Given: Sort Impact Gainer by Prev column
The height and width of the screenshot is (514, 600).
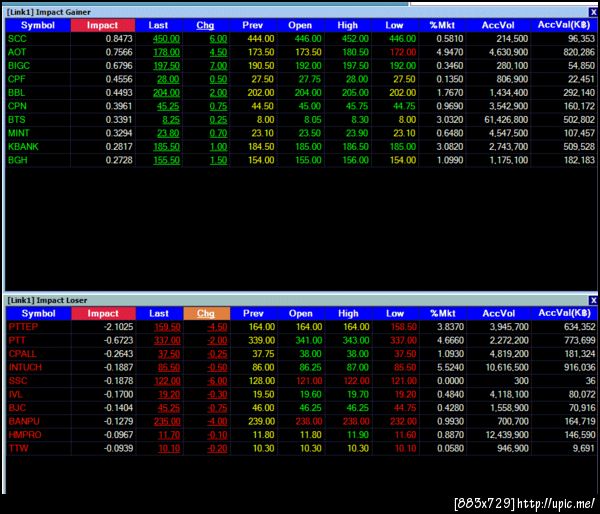Looking at the screenshot, I should [253, 25].
